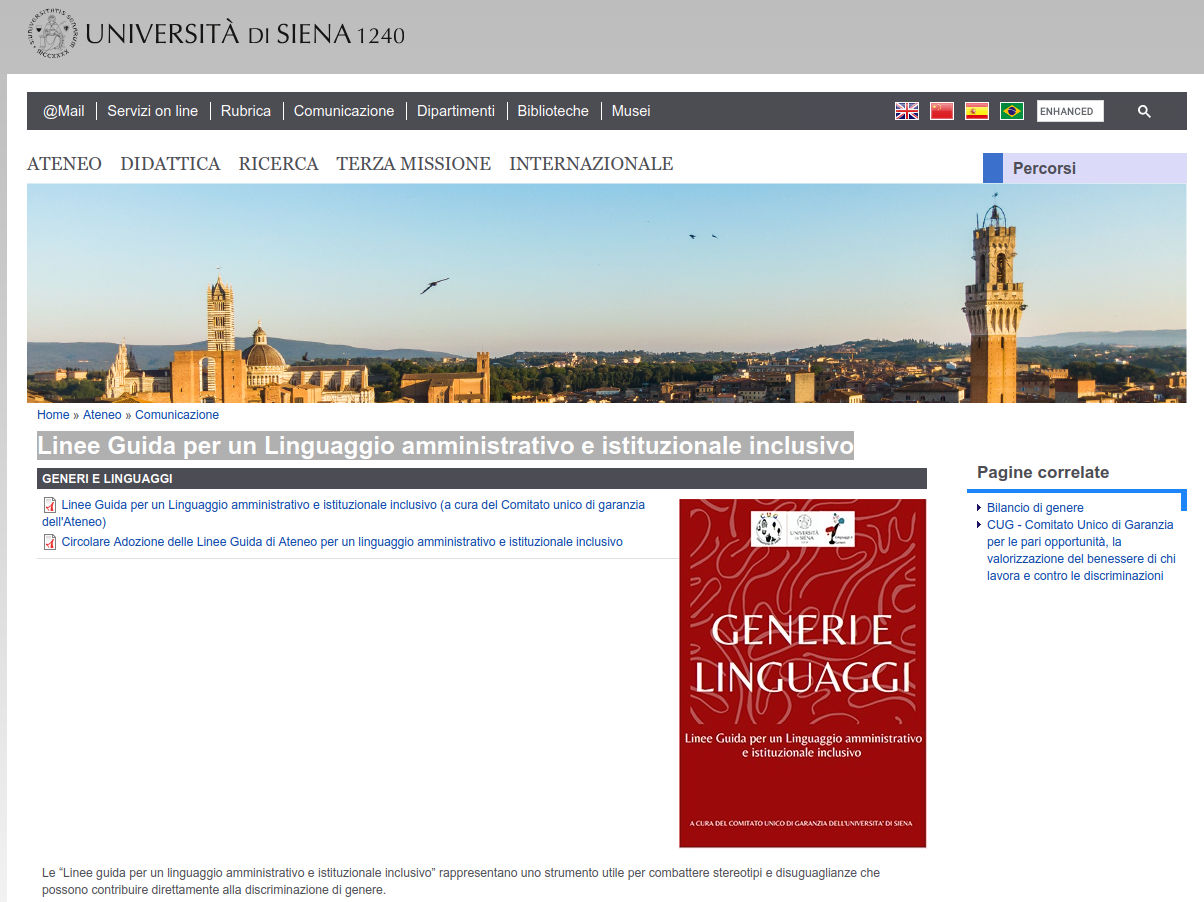Open search with the magnifier icon
The image size is (1204, 902).
pyautogui.click(x=1144, y=111)
